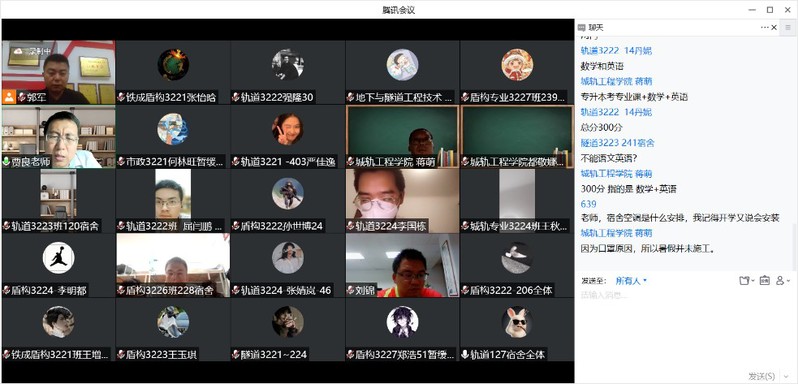
Task: Select the 轨道3224李国栋 video tile
Action: click(x=402, y=201)
